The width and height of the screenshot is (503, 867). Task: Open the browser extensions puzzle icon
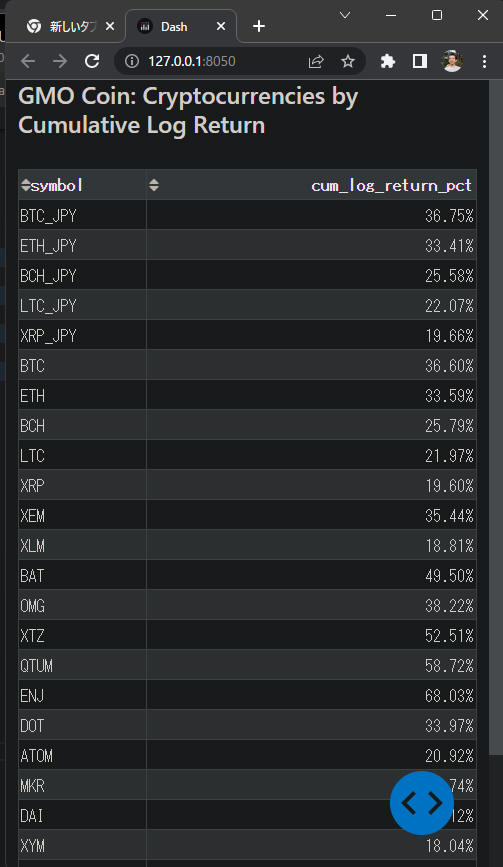(387, 61)
